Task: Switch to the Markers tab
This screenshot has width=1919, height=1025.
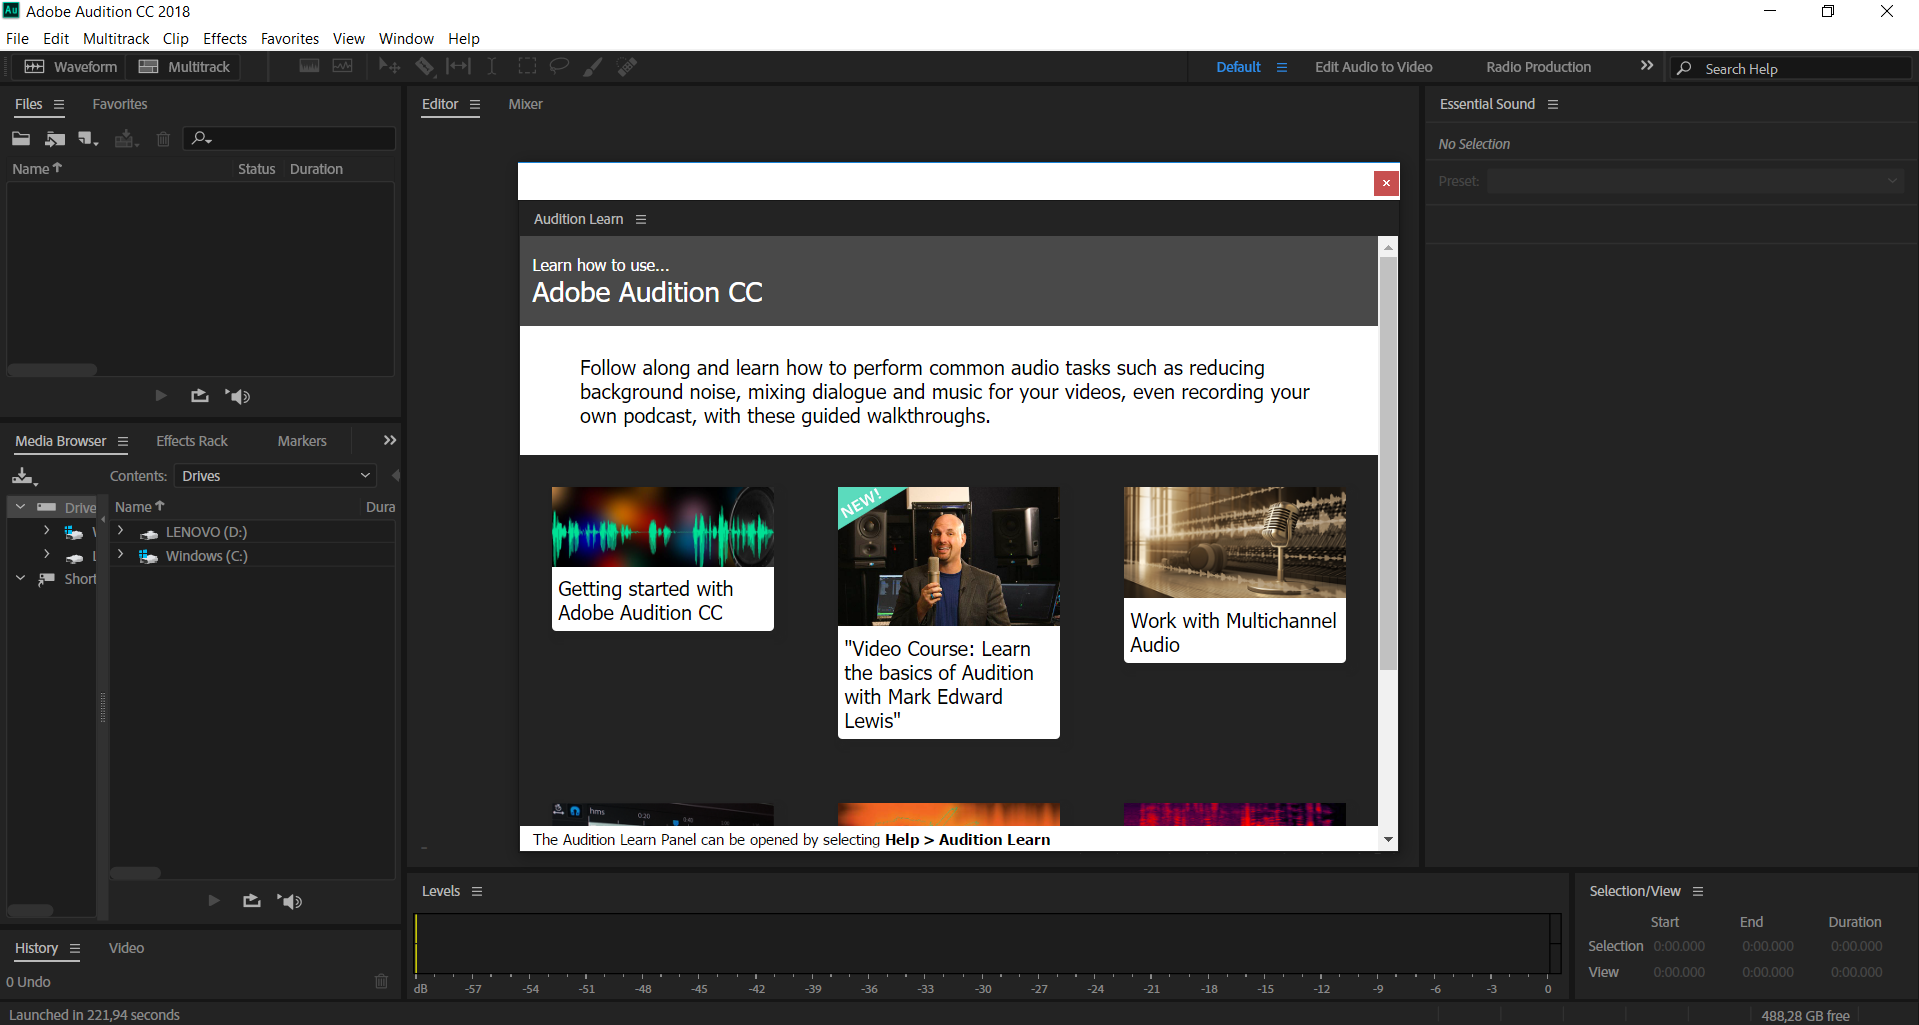Action: 302,441
